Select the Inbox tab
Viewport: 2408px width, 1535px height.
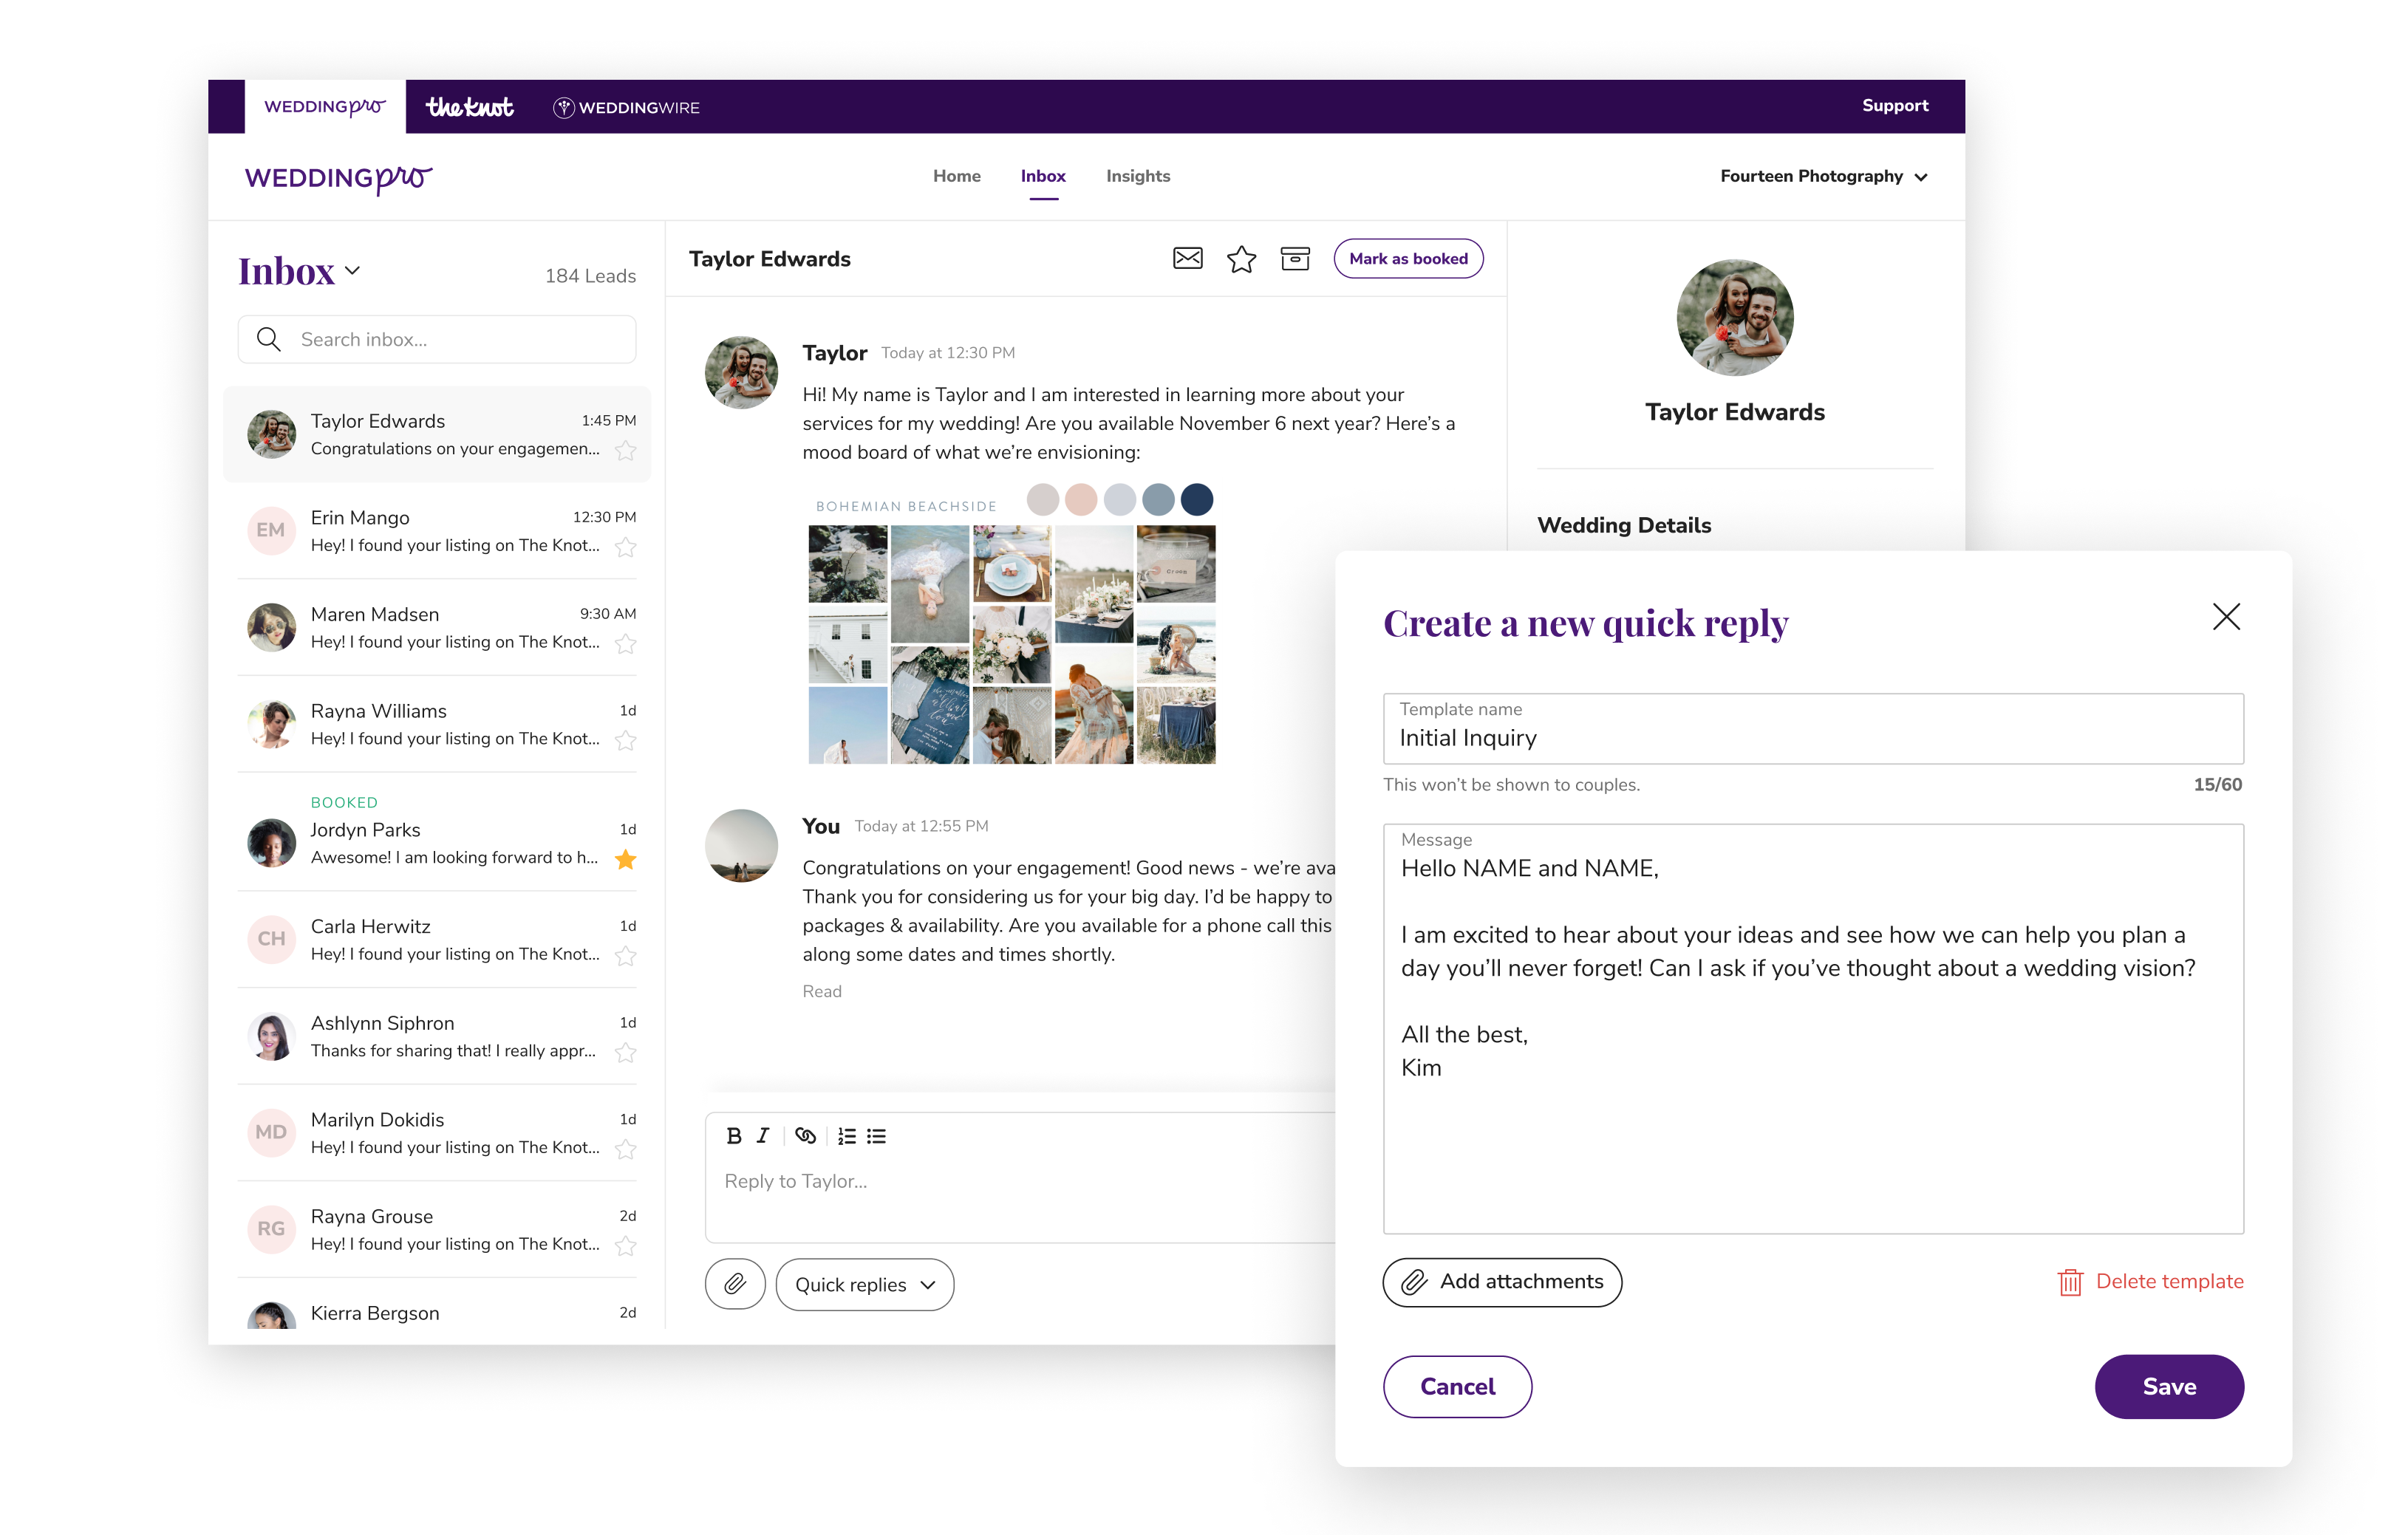click(x=1042, y=176)
